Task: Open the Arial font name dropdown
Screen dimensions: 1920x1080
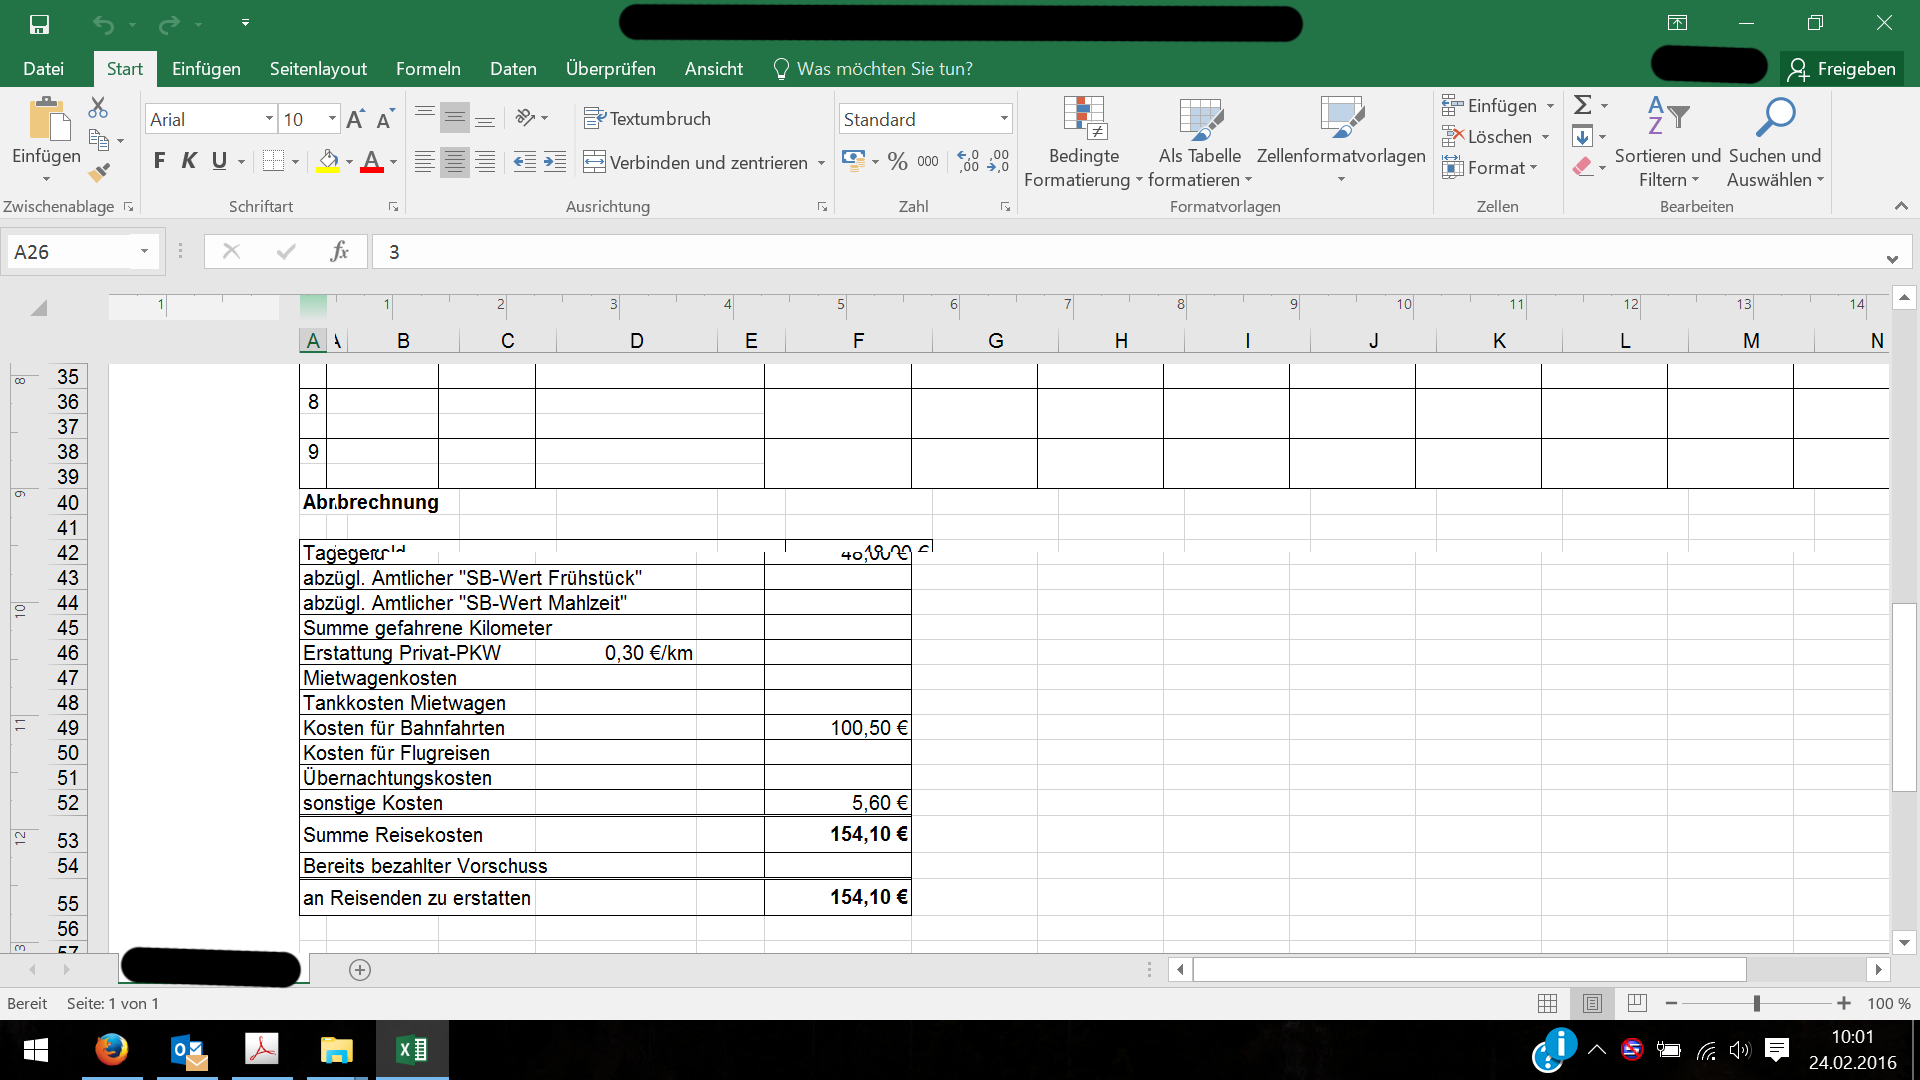Action: coord(269,119)
